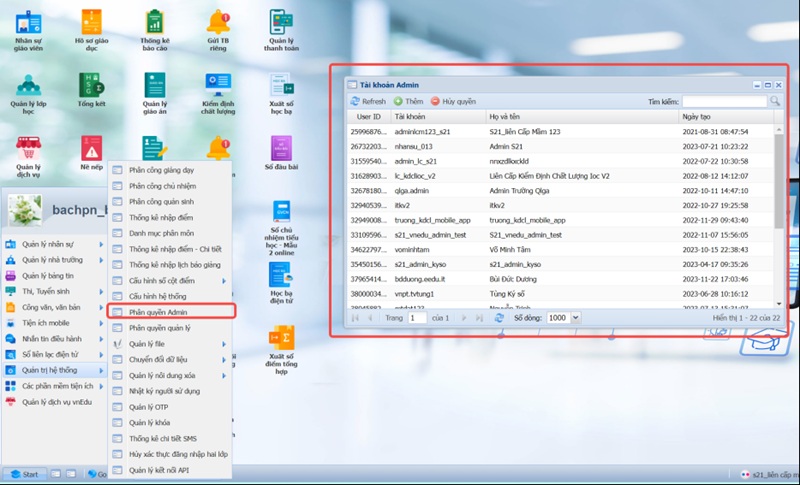The width and height of the screenshot is (800, 485).
Task: Open Gửi TB riêng bell icon
Action: pyautogui.click(x=218, y=30)
